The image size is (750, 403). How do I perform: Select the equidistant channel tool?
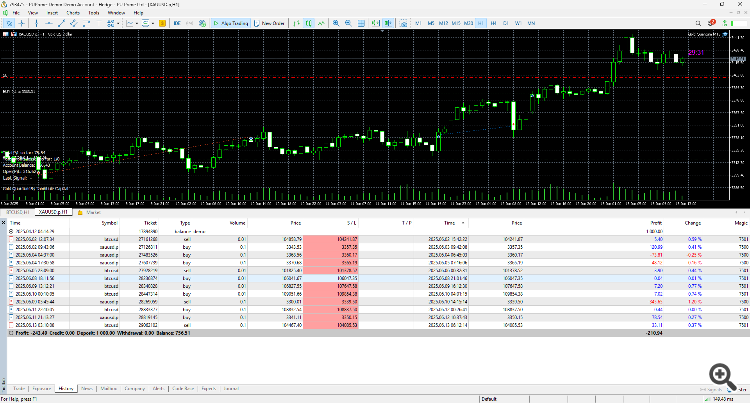pos(74,23)
